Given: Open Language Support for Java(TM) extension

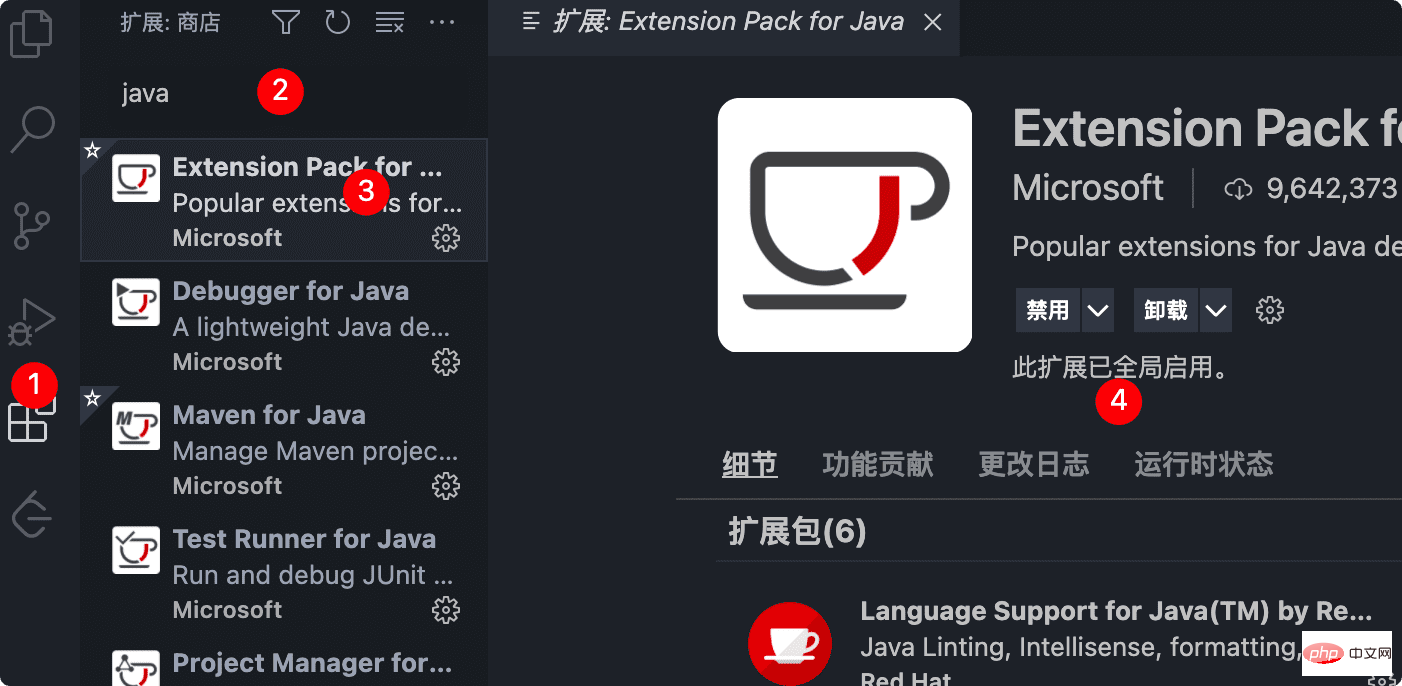Looking at the screenshot, I should [1116, 611].
